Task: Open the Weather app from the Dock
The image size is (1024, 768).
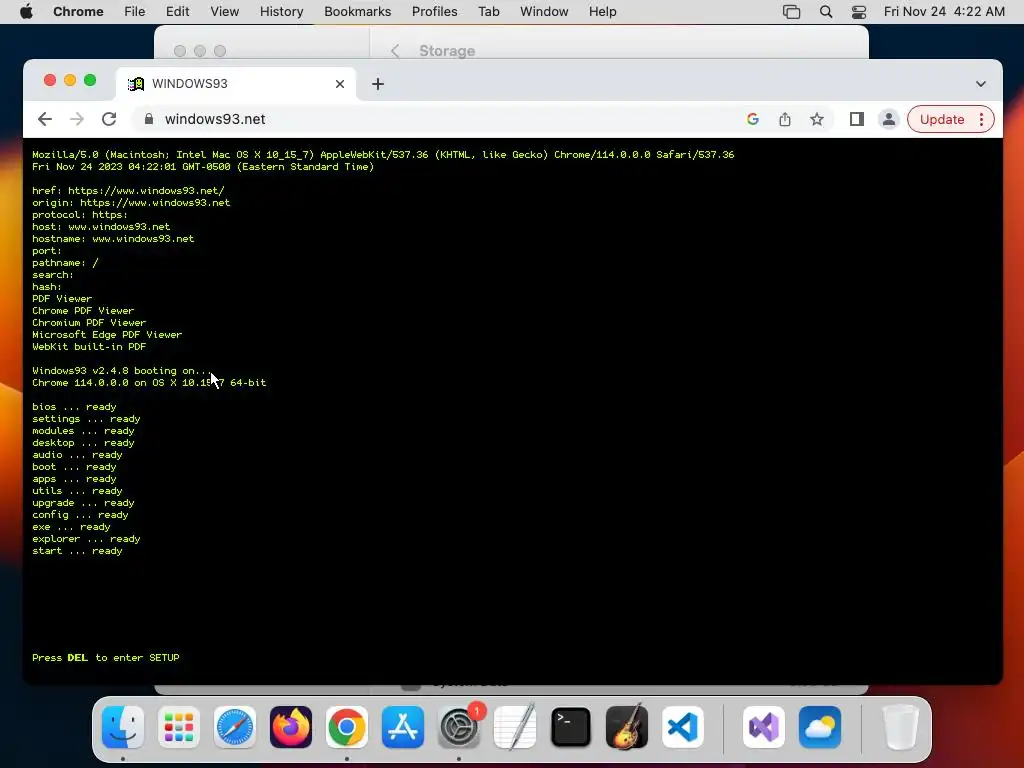Action: pyautogui.click(x=820, y=726)
